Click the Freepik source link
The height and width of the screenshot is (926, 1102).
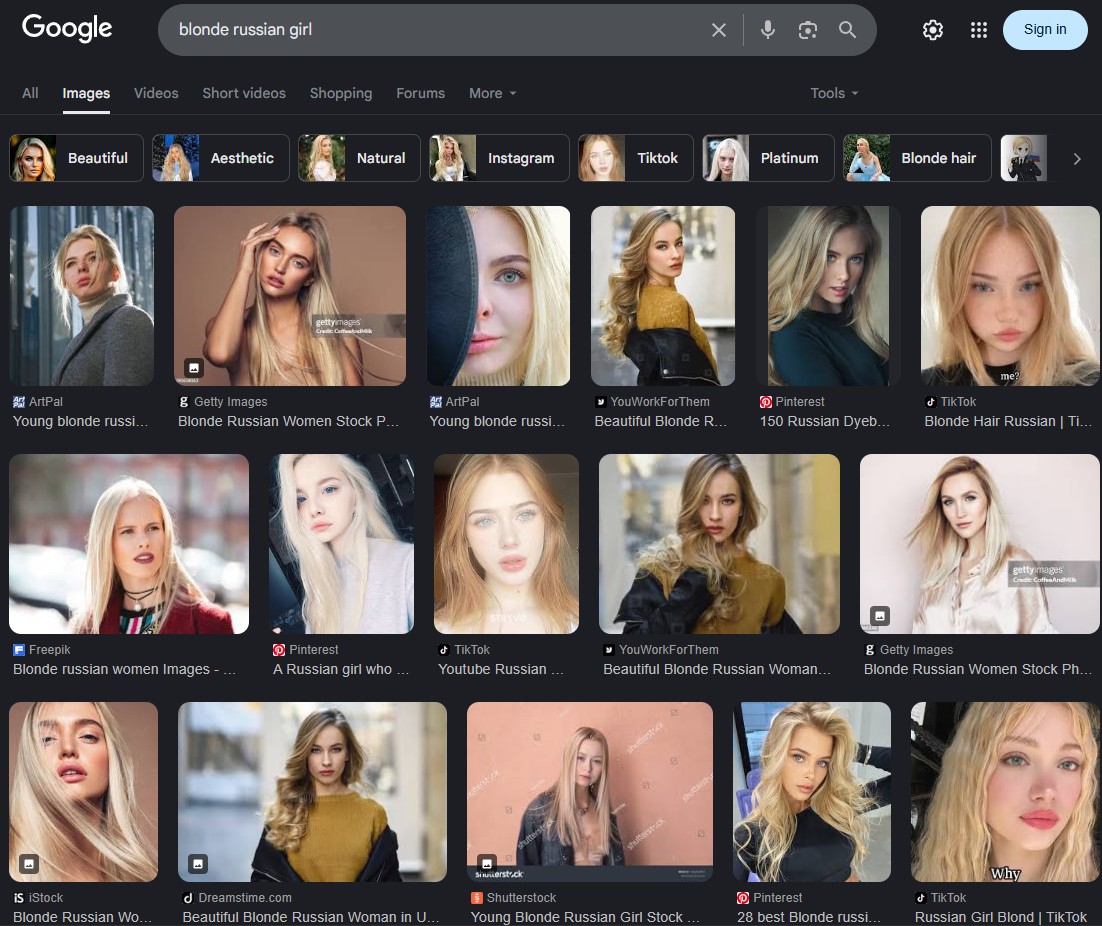49,650
